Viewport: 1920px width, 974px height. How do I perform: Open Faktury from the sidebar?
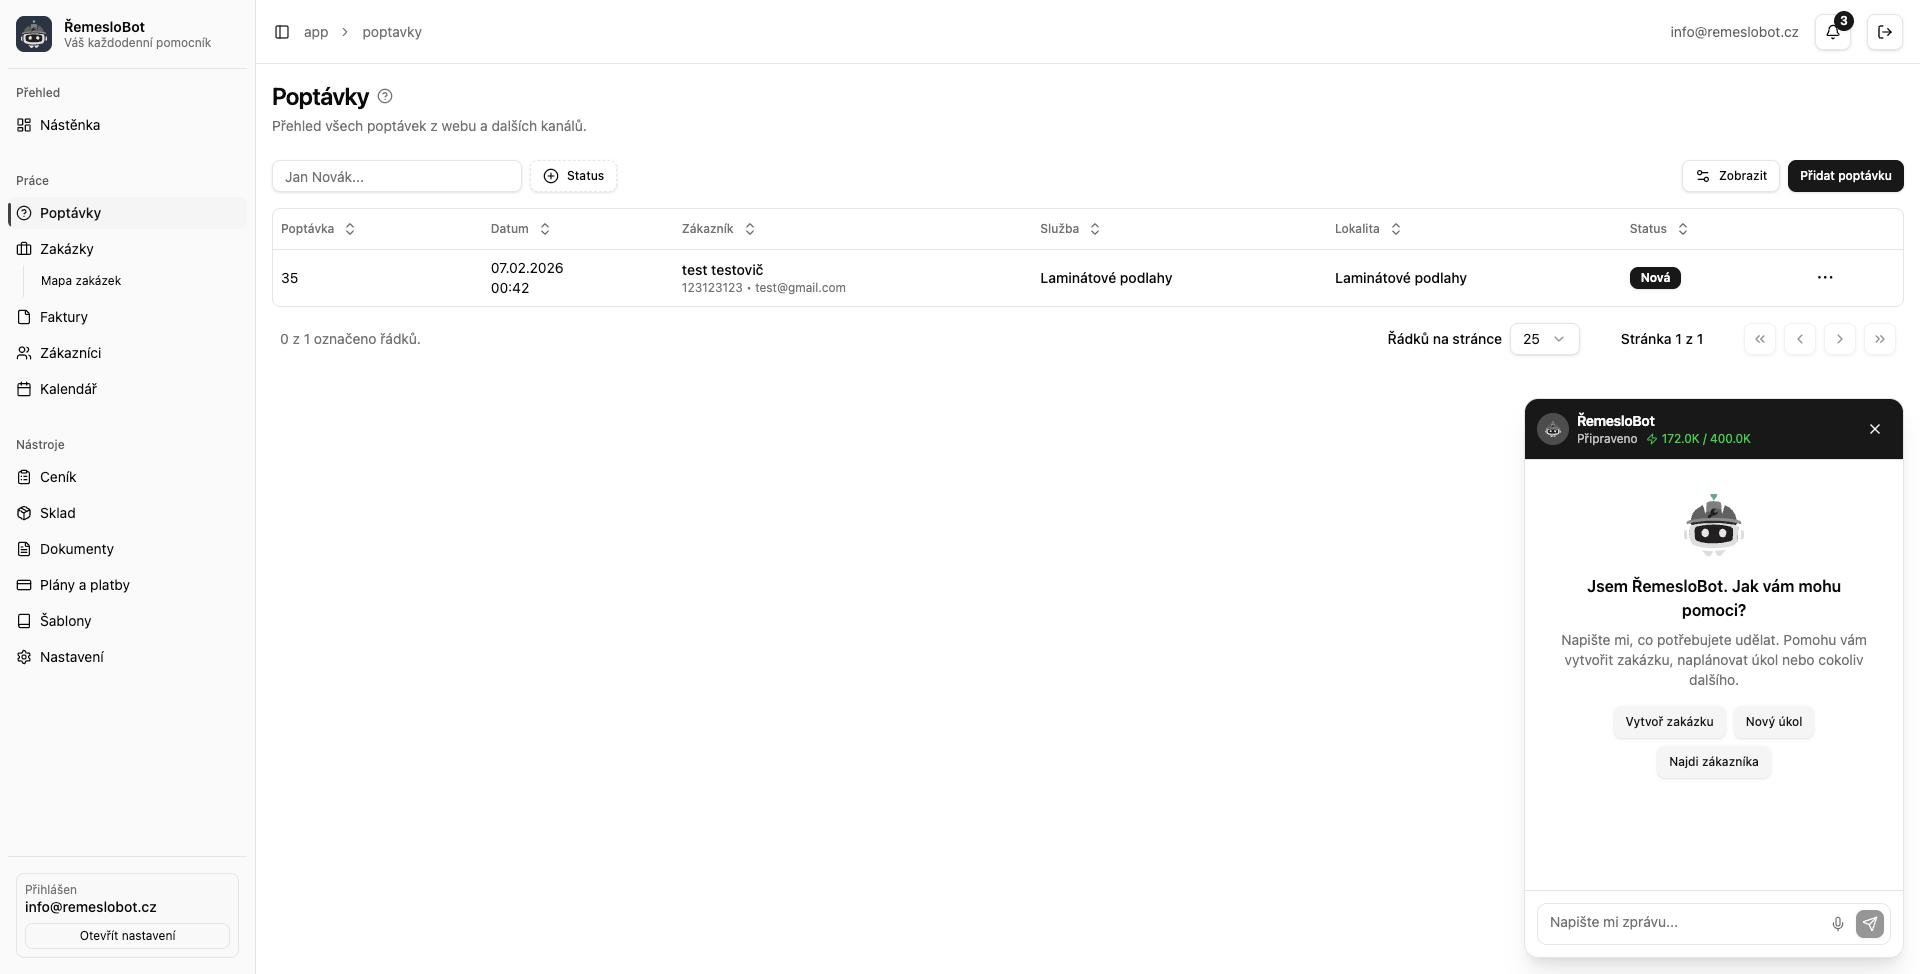pos(65,317)
